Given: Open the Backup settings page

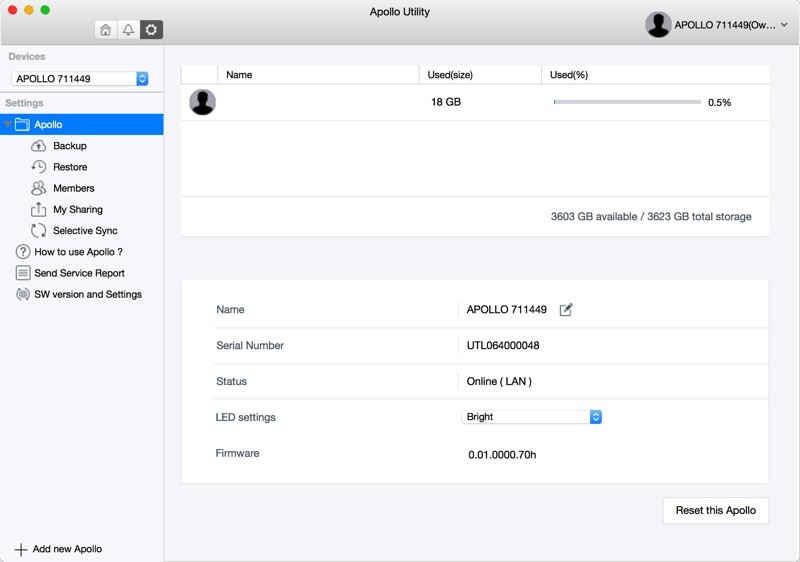Looking at the screenshot, I should pyautogui.click(x=70, y=146).
